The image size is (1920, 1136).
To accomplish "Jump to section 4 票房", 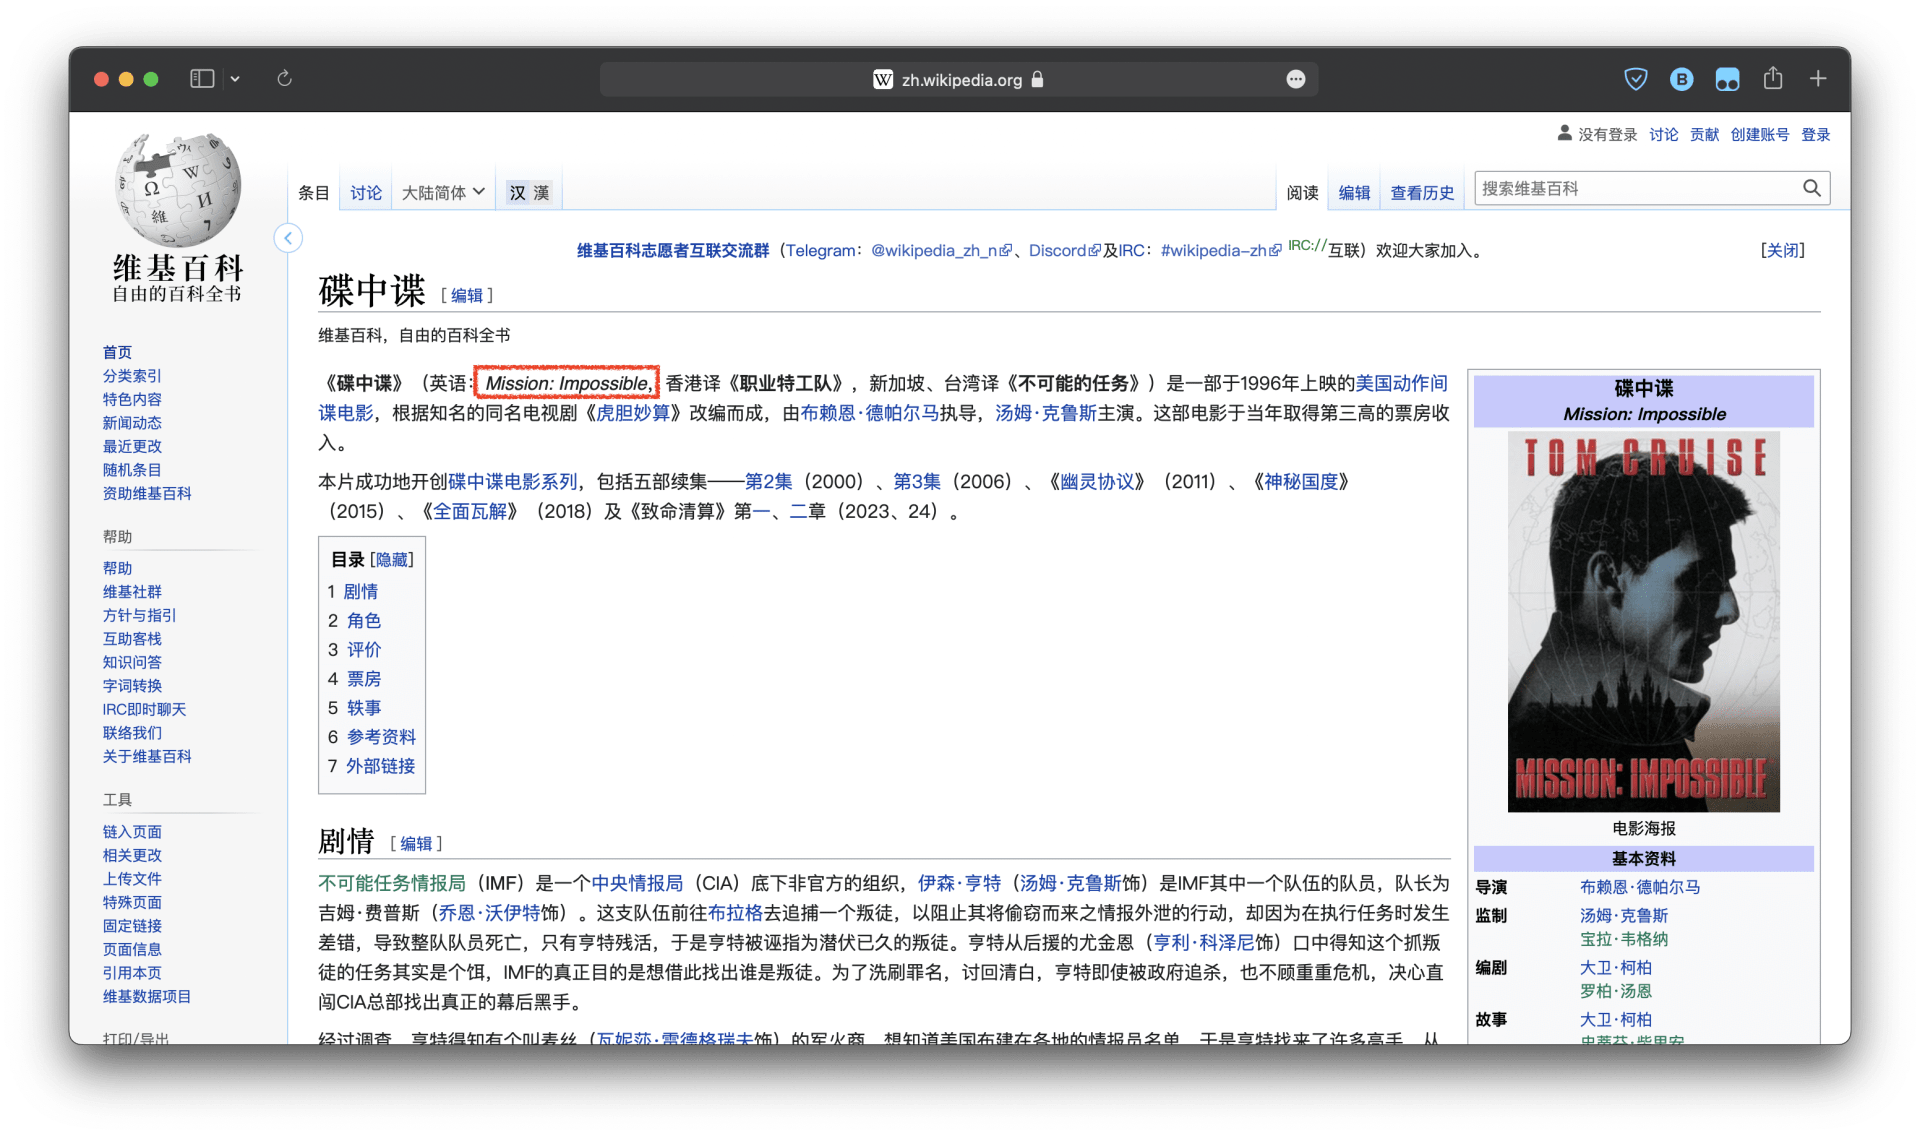I will (x=363, y=679).
